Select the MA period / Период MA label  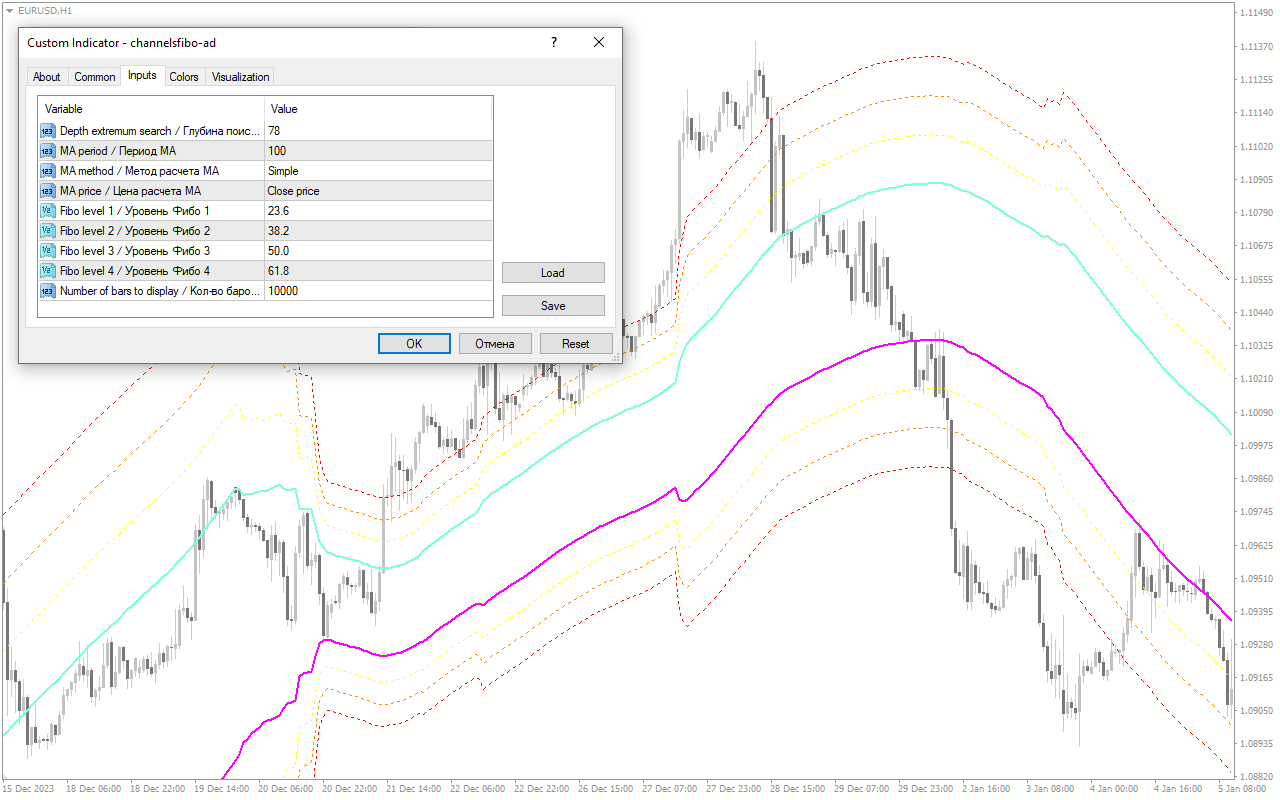[118, 151]
